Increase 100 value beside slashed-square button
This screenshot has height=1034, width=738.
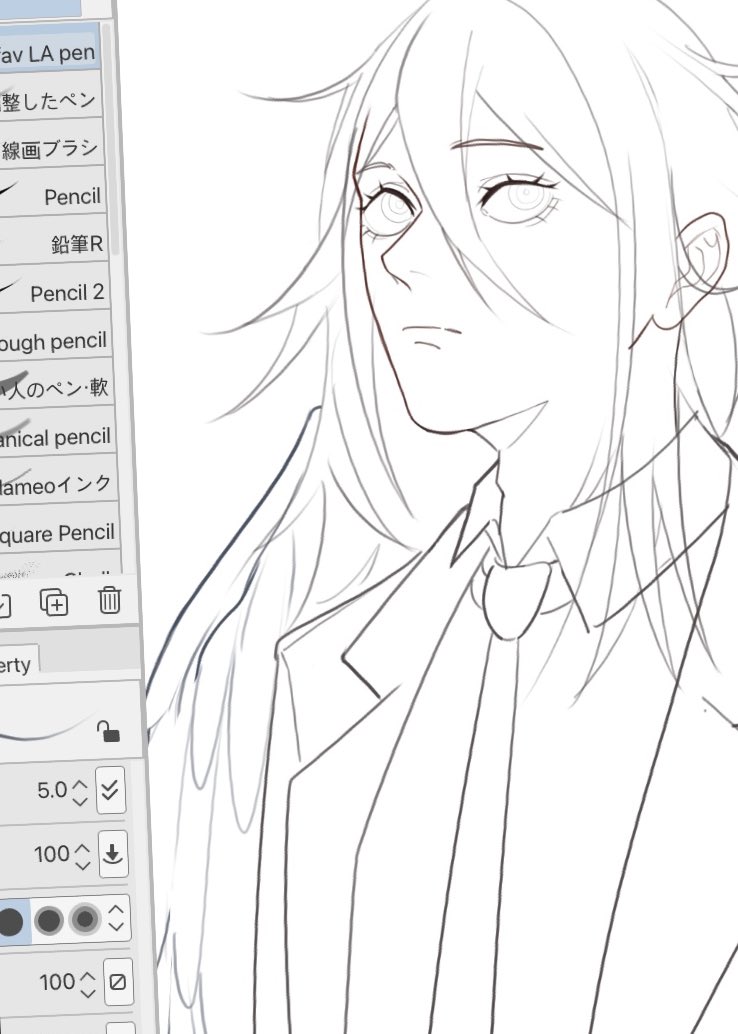[x=87, y=975]
